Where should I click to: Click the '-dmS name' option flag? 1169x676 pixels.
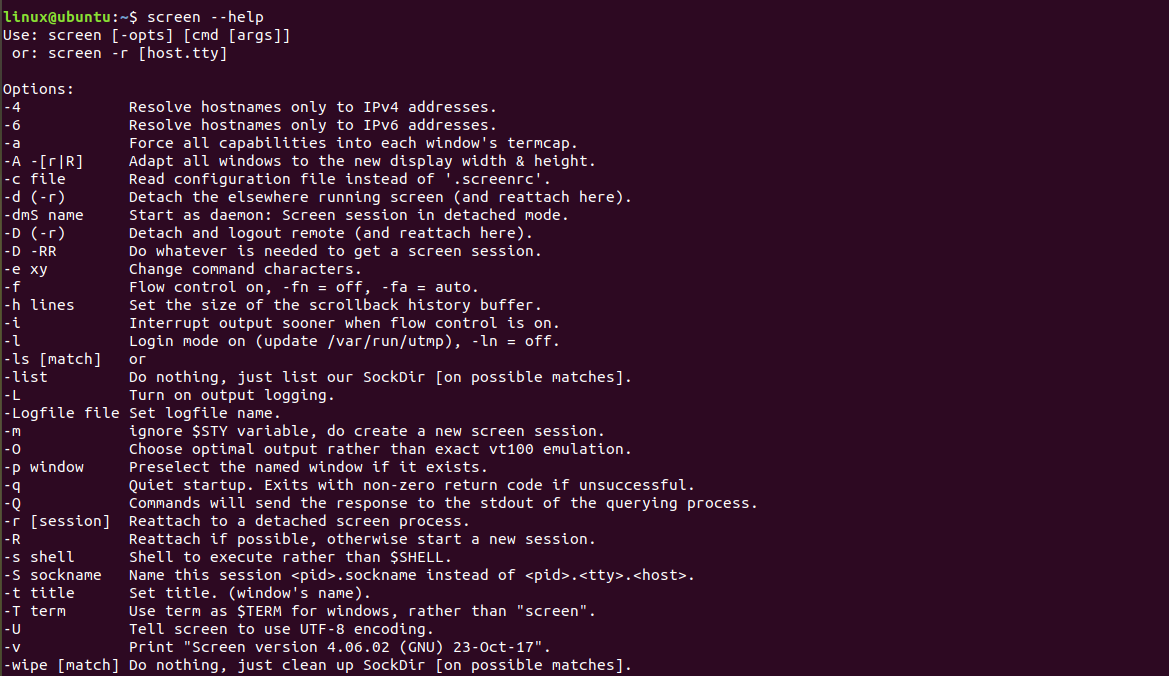tap(43, 215)
